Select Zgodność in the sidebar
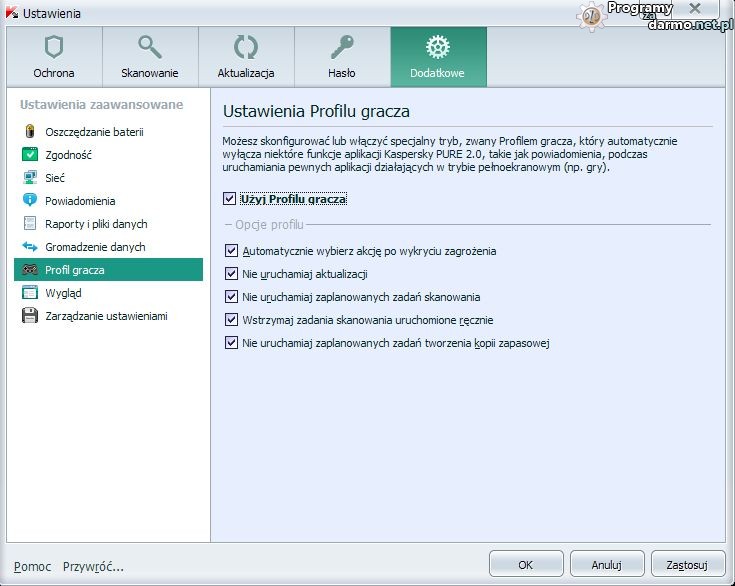Screen dimensions: 735x586 (x=108, y=155)
